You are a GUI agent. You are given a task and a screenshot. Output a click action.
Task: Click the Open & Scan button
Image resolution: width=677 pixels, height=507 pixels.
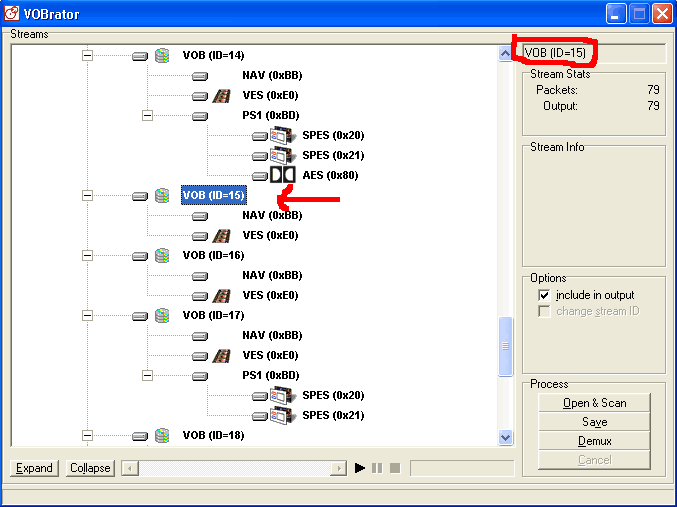595,403
